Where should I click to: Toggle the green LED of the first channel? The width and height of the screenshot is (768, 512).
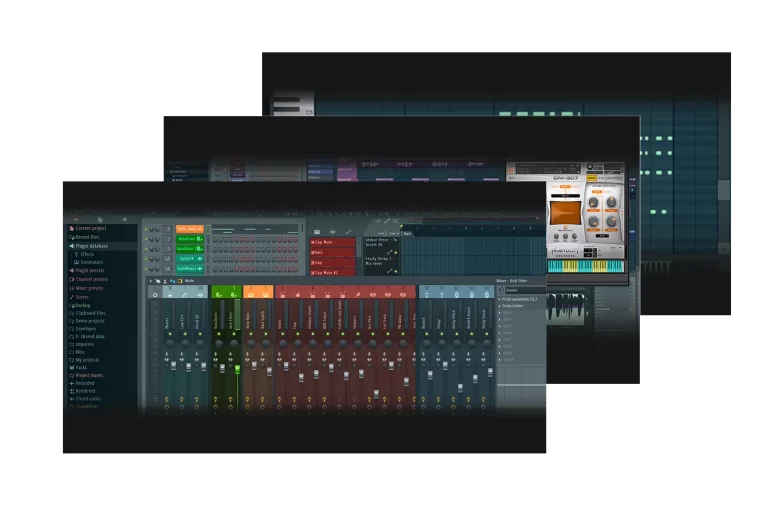[x=147, y=229]
